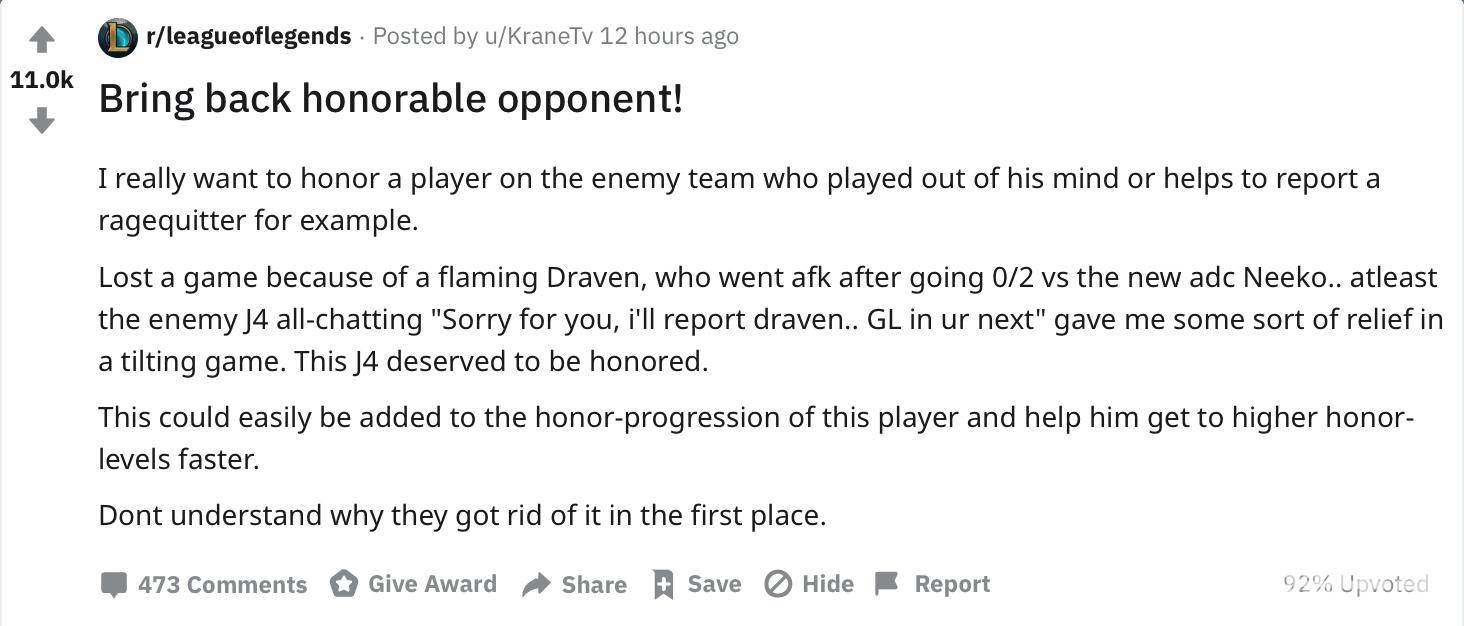This screenshot has width=1464, height=626.
Task: Click the League of Legends subreddit icon
Action: [x=118, y=38]
